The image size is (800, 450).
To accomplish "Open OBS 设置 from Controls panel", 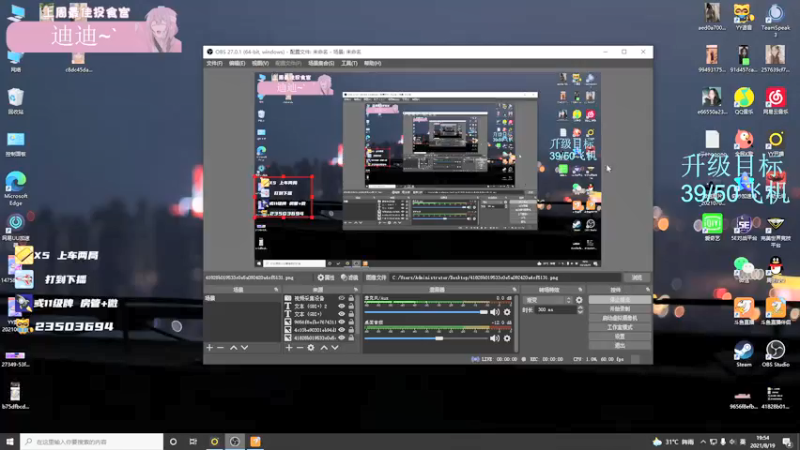I will coord(620,337).
